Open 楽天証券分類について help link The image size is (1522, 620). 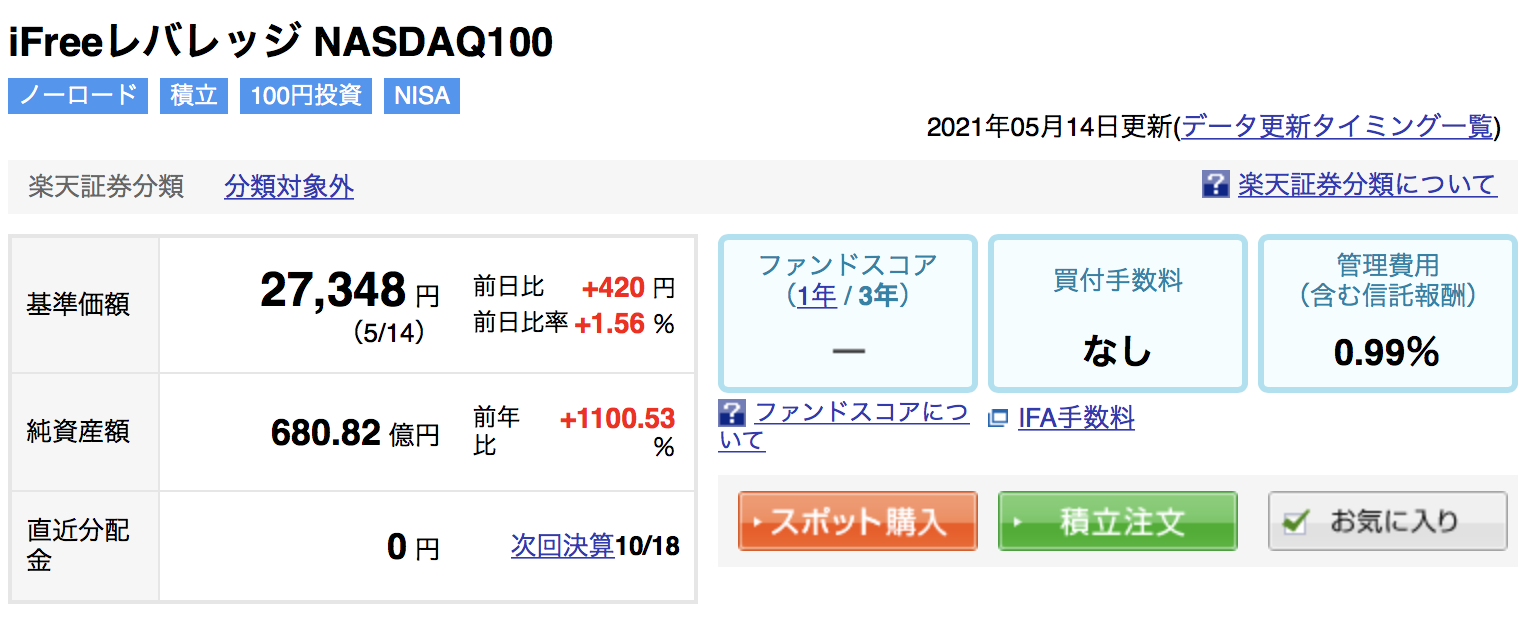click(1367, 184)
